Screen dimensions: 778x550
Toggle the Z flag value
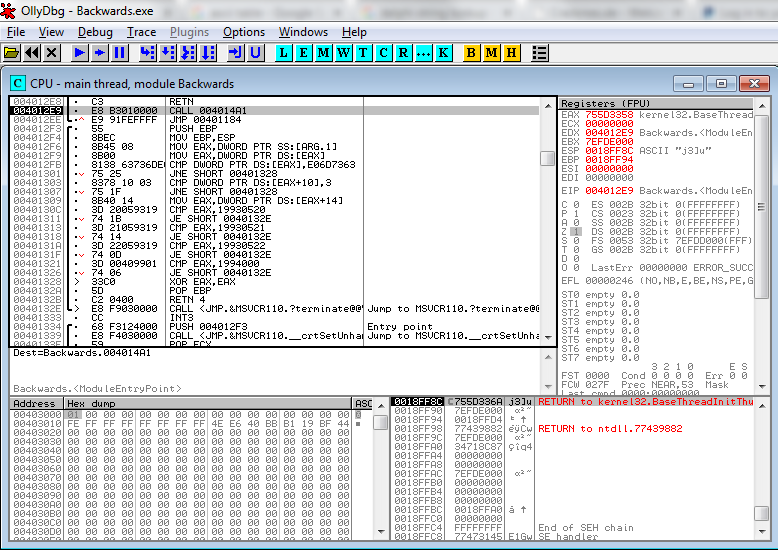(576, 232)
